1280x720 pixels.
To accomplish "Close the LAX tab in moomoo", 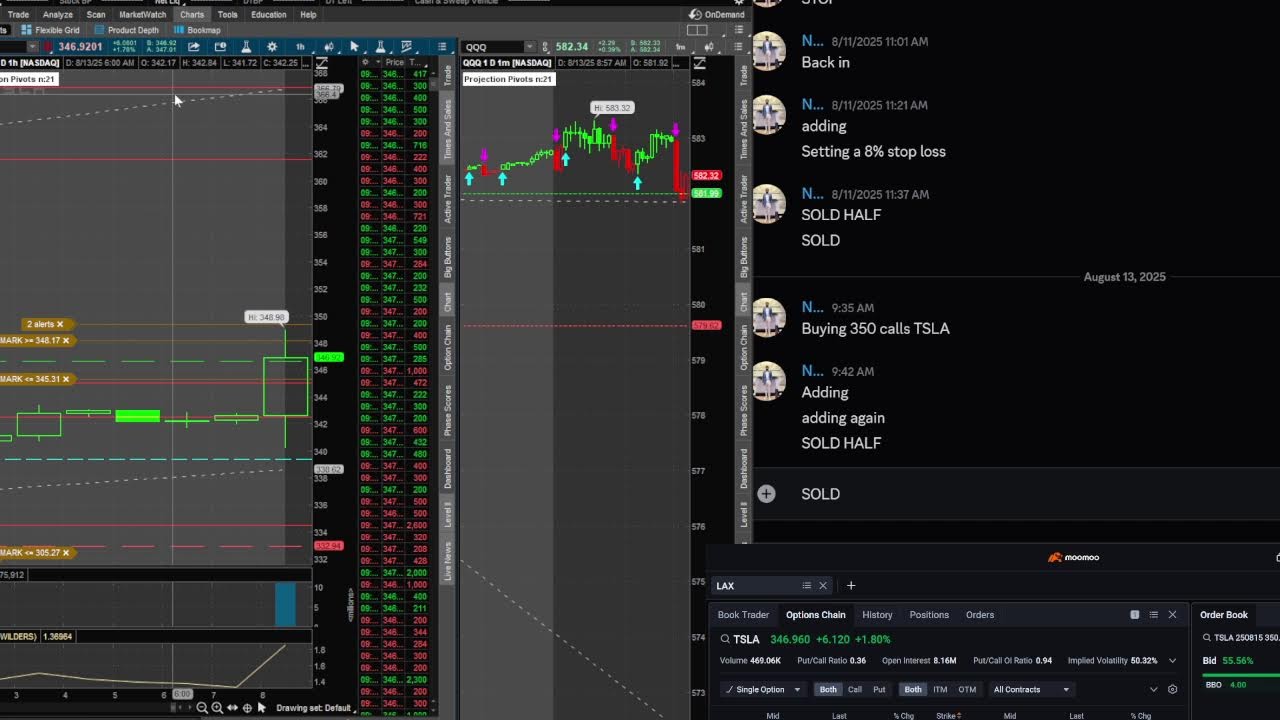I will (x=823, y=586).
